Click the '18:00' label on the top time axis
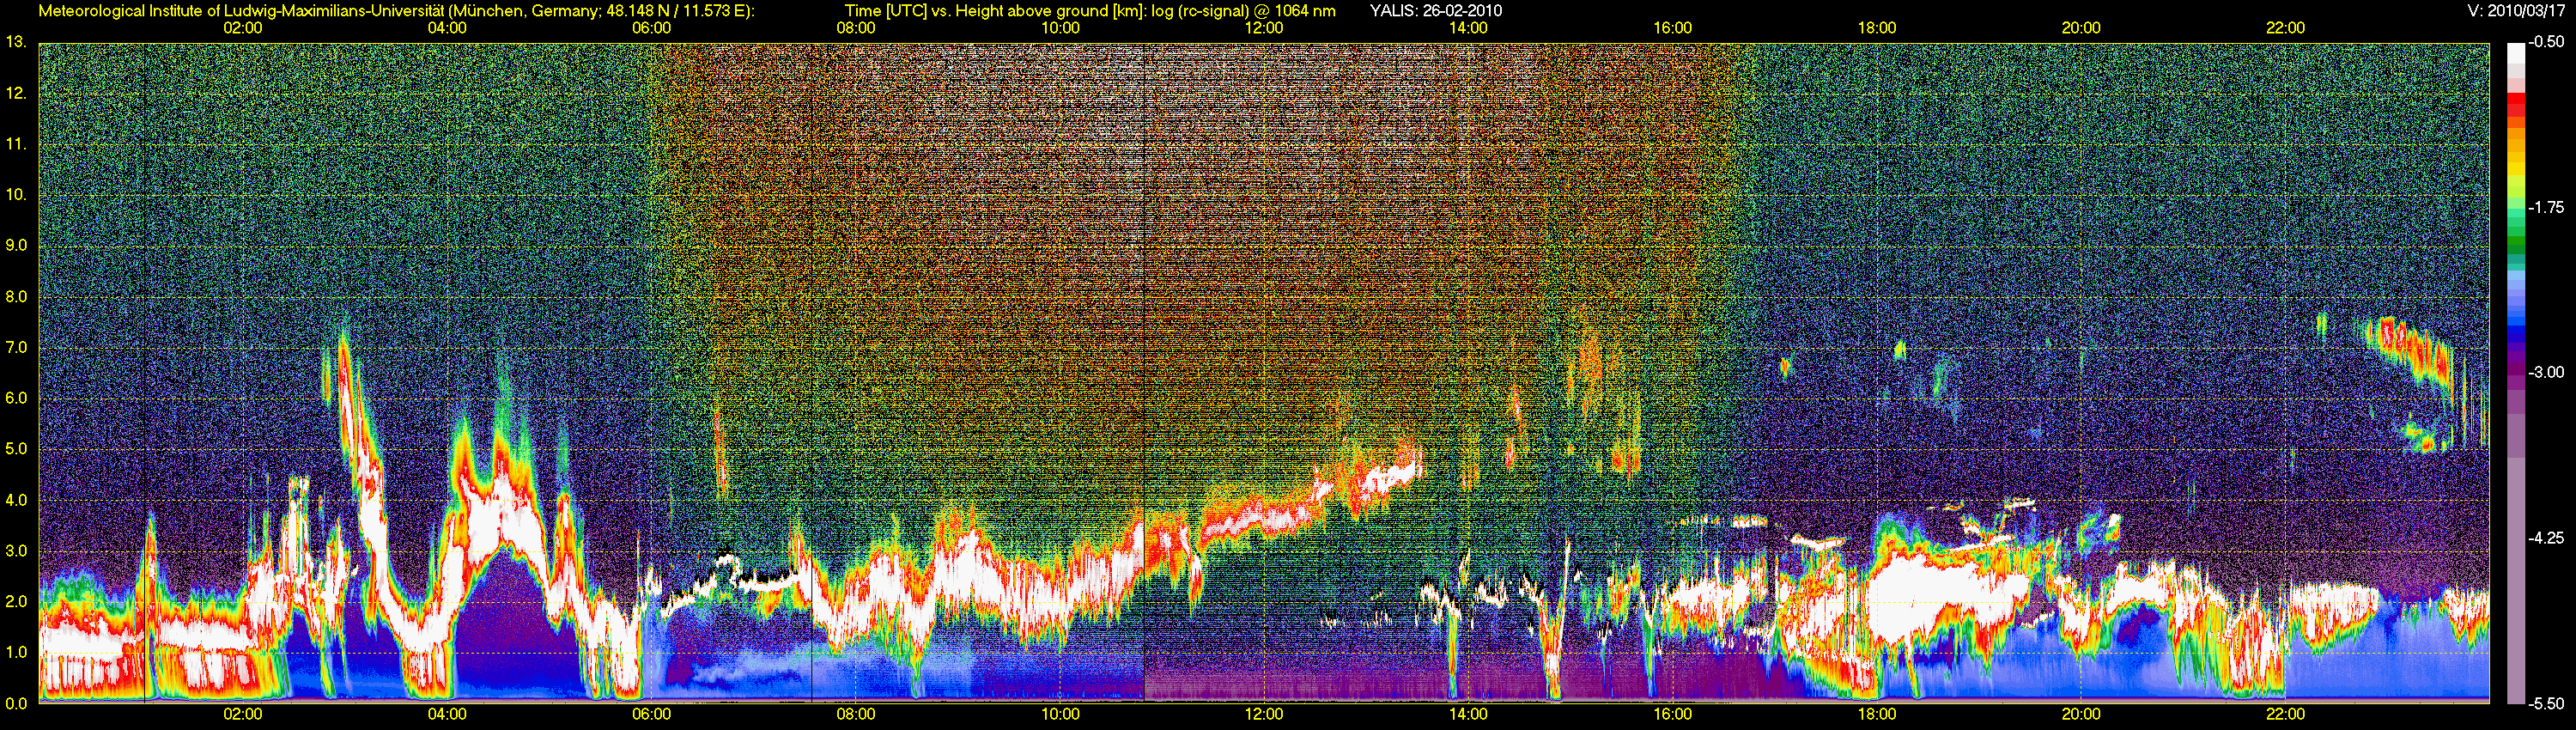This screenshot has width=2576, height=730. (x=1877, y=28)
